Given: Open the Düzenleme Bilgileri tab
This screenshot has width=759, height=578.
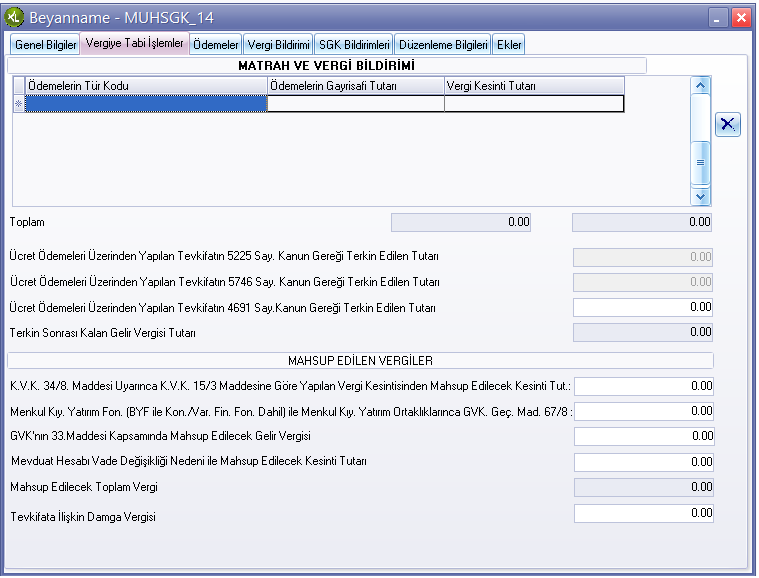Looking at the screenshot, I should click(442, 45).
